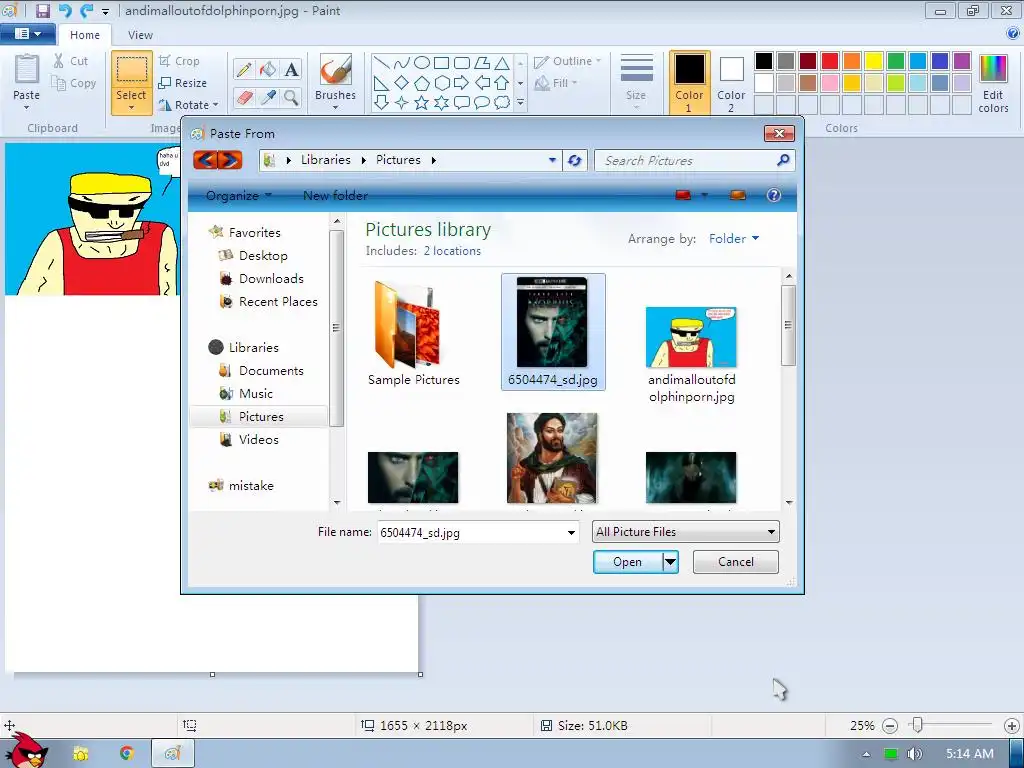Open the Documents library

271,371
